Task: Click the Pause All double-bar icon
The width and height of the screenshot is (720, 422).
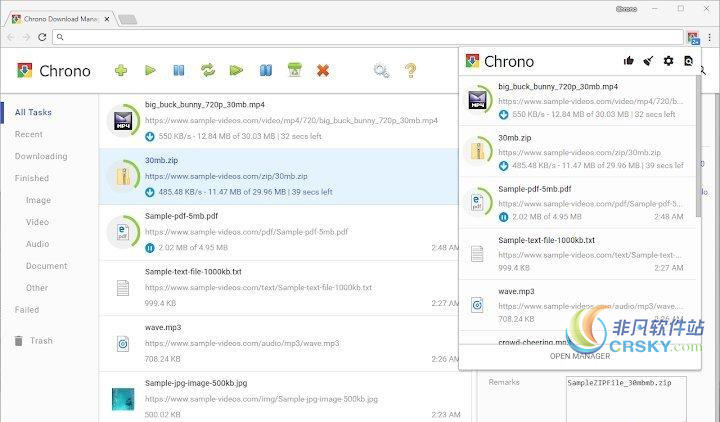Action: [x=265, y=70]
